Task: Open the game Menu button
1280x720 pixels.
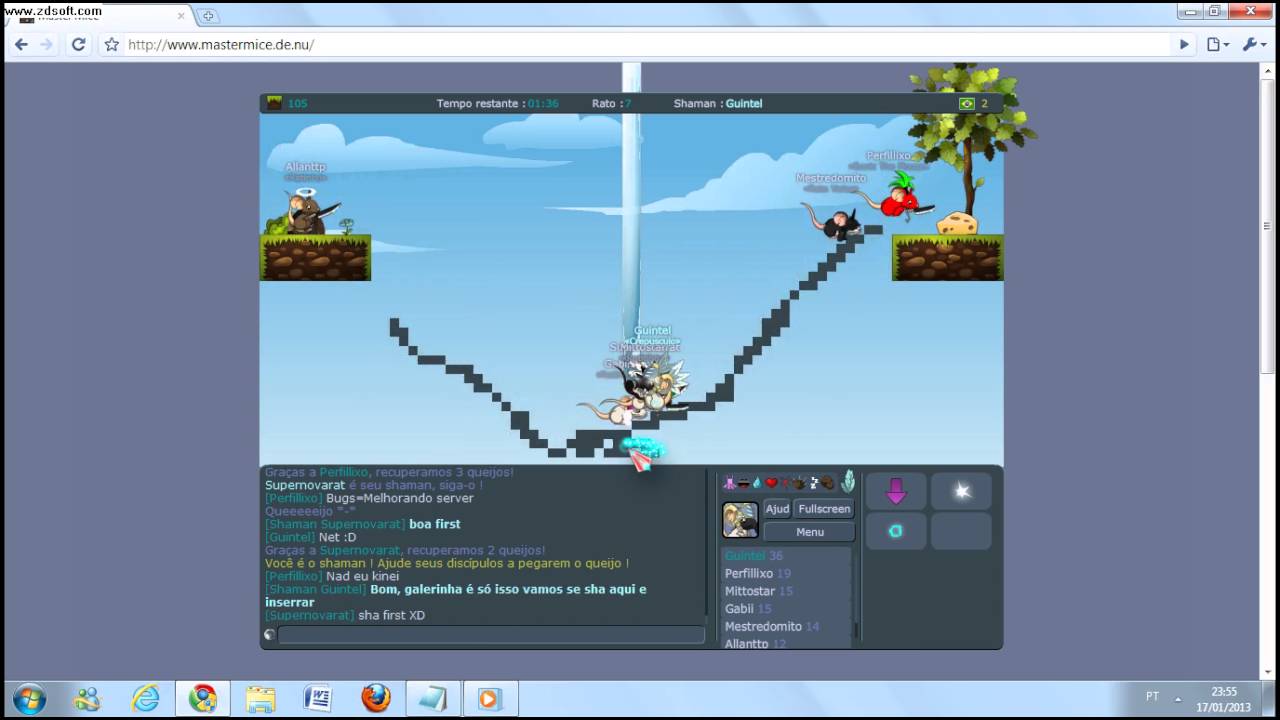Action: coord(809,532)
